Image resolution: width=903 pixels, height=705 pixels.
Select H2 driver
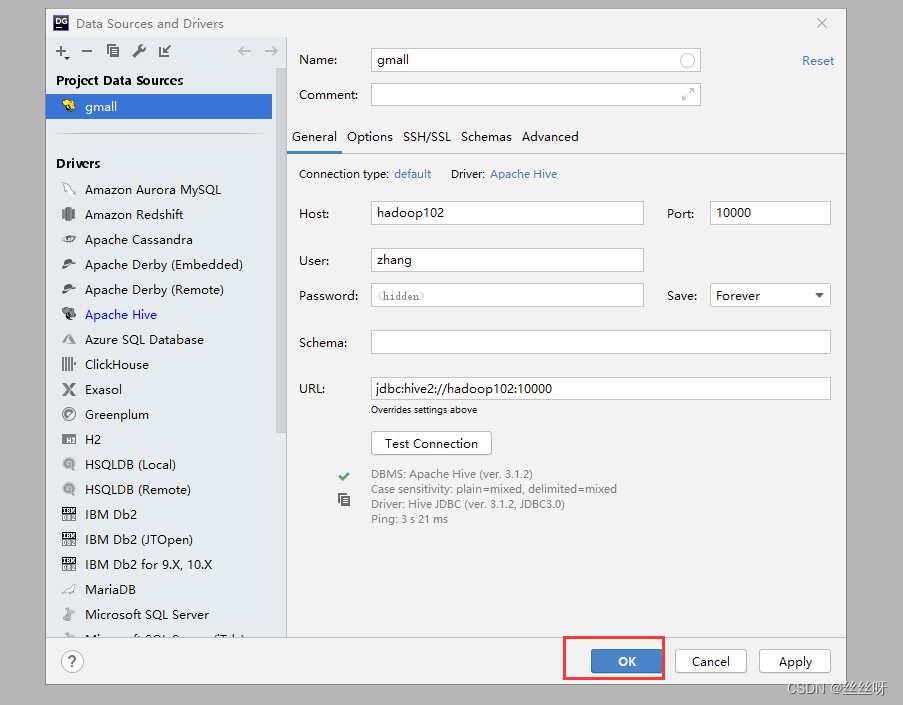(93, 439)
